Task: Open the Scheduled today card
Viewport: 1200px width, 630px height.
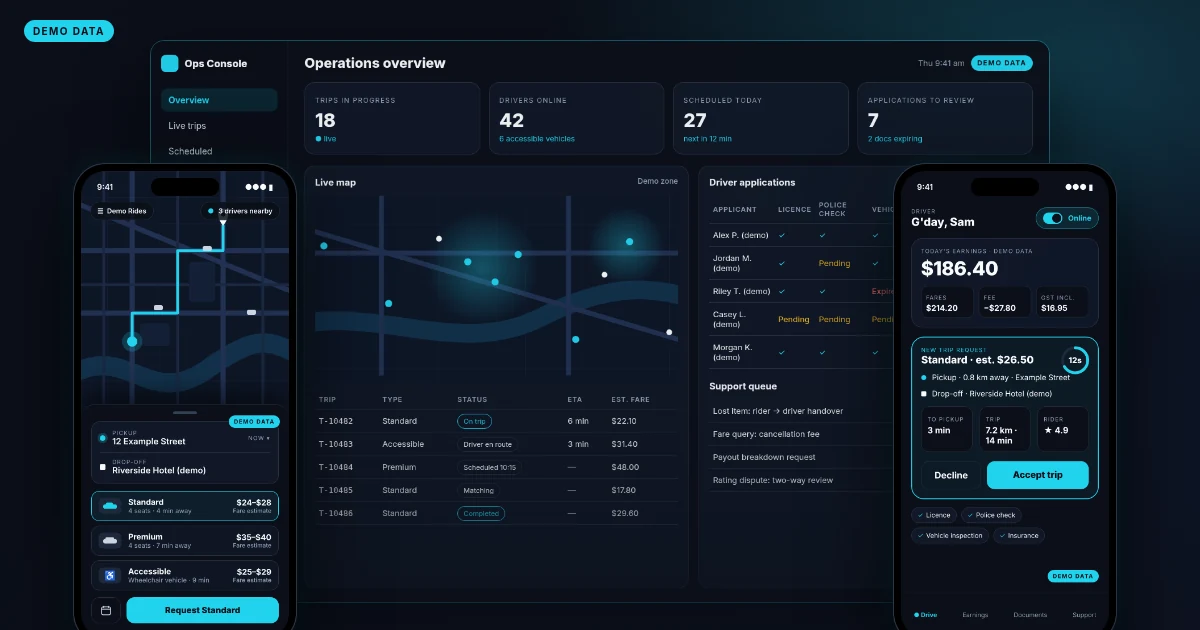Action: point(760,118)
